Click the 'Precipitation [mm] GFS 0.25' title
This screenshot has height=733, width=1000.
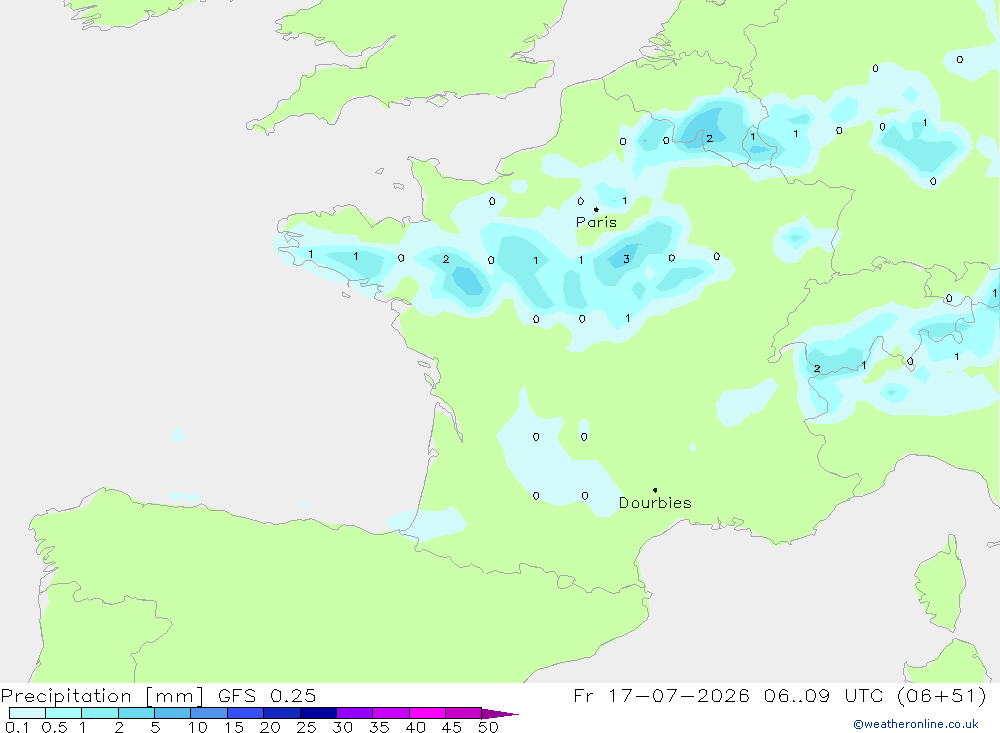(x=158, y=695)
